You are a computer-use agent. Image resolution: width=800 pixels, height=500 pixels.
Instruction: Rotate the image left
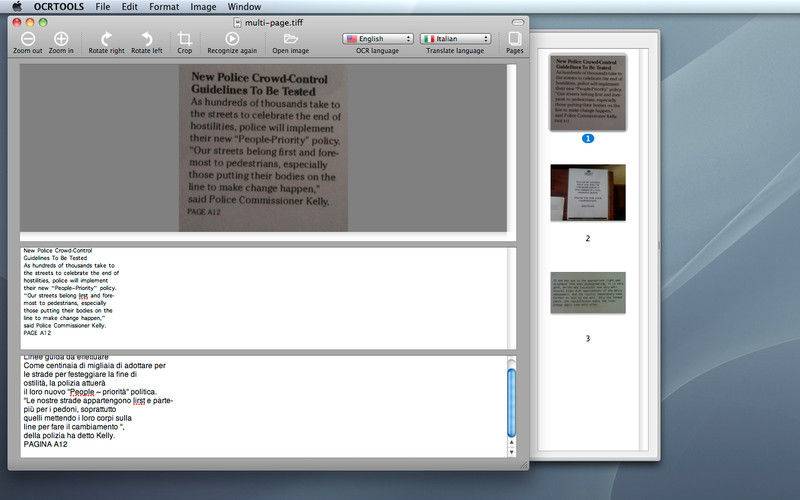(x=146, y=39)
